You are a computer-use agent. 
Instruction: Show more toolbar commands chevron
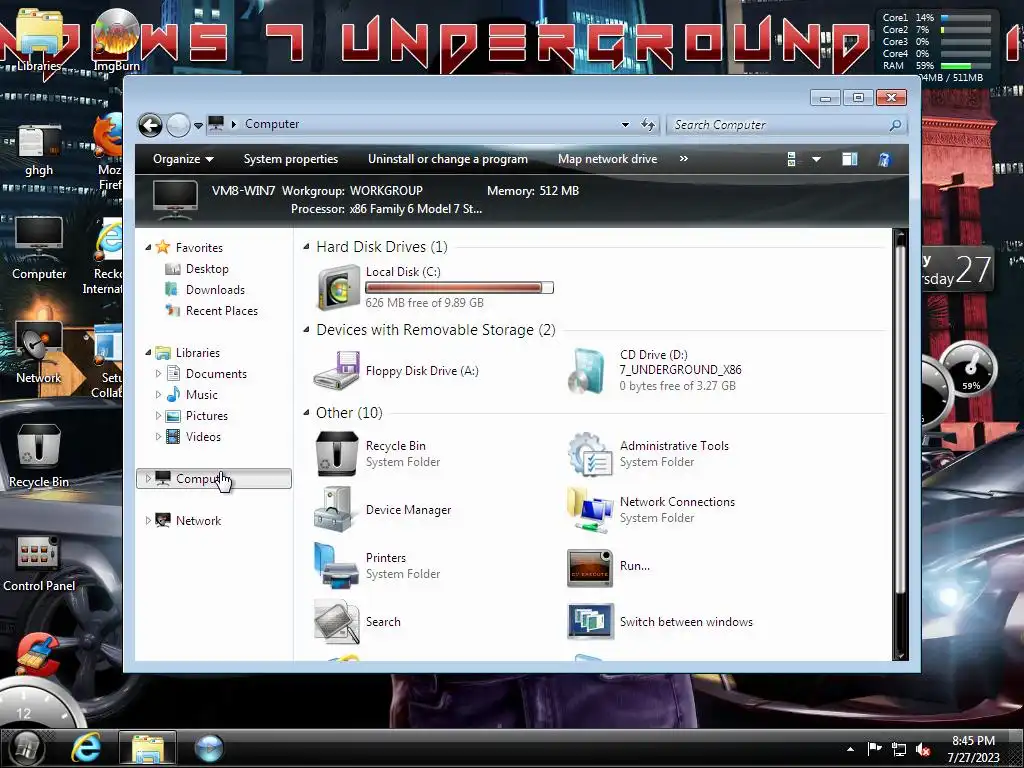click(x=683, y=159)
